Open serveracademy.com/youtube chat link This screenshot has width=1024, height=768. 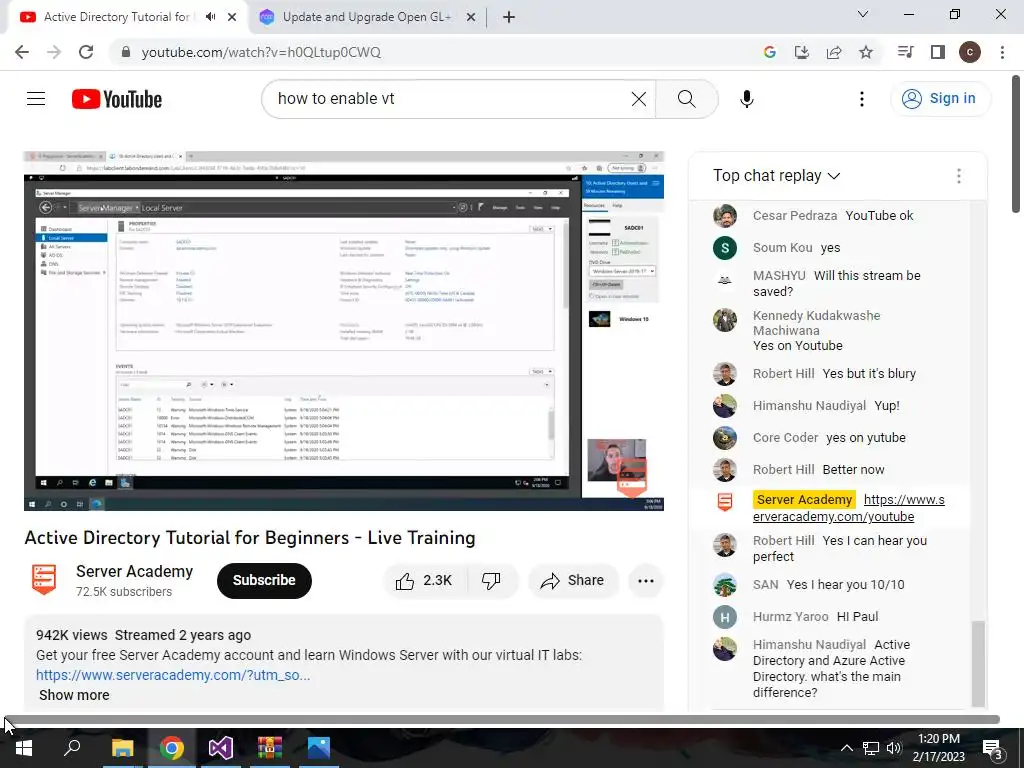[x=848, y=508]
